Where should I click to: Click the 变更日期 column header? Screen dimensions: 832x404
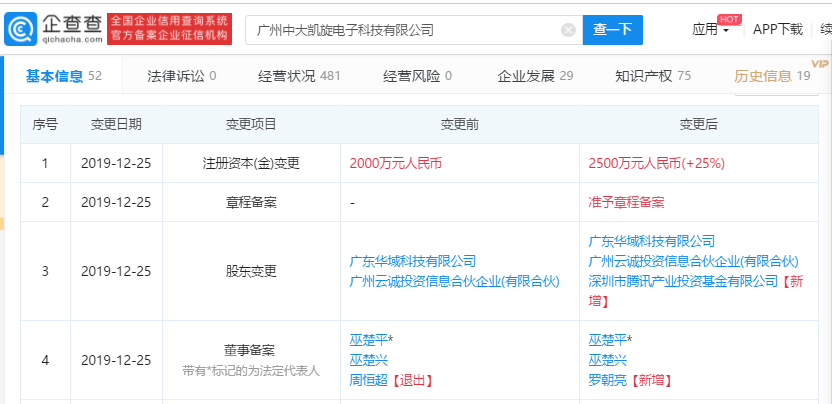click(116, 125)
